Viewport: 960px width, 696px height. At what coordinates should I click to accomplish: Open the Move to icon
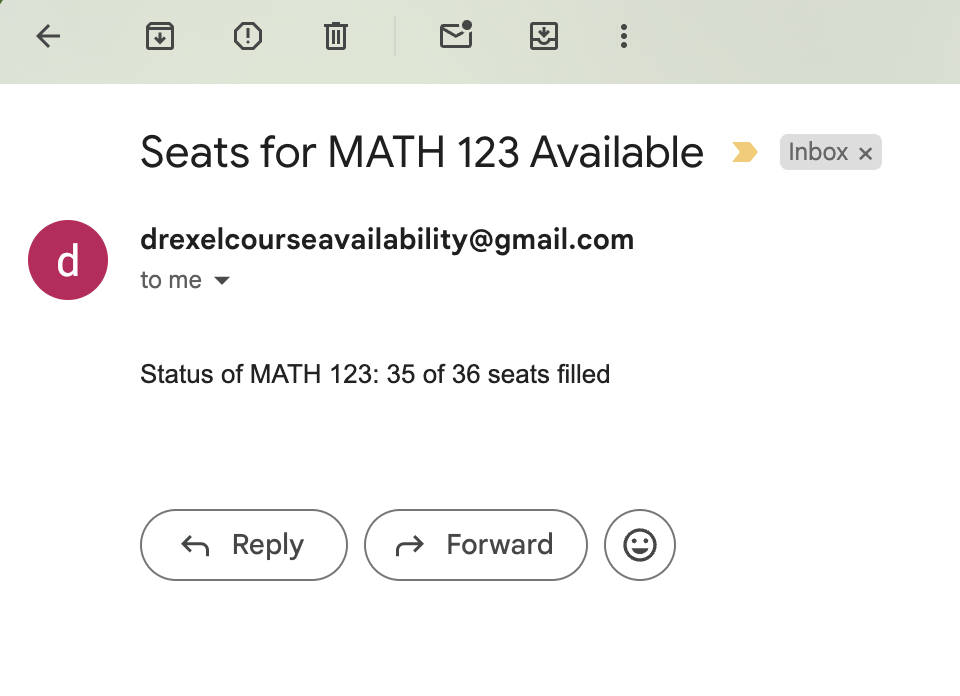click(543, 37)
